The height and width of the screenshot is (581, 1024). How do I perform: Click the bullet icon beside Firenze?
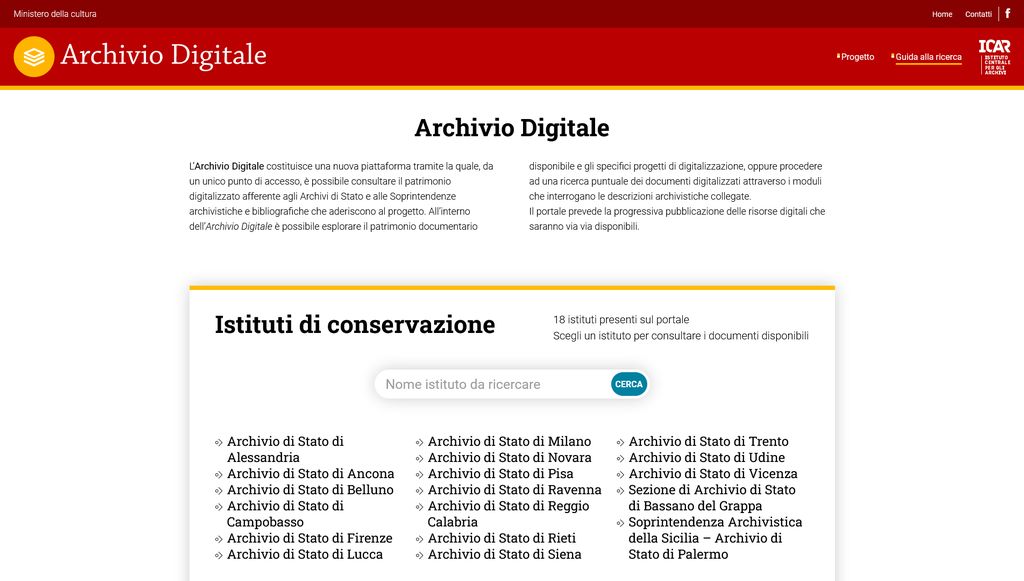pyautogui.click(x=219, y=539)
